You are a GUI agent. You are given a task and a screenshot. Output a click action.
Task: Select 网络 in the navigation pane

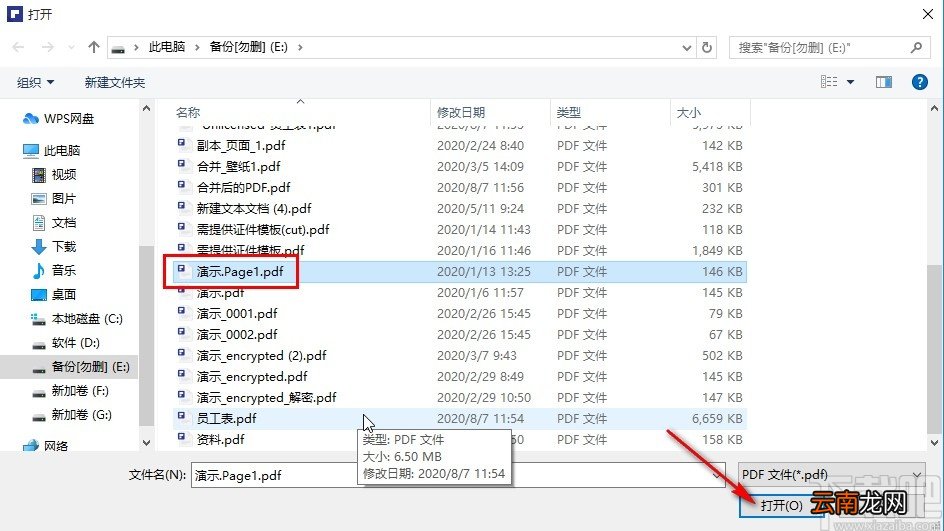click(x=46, y=446)
